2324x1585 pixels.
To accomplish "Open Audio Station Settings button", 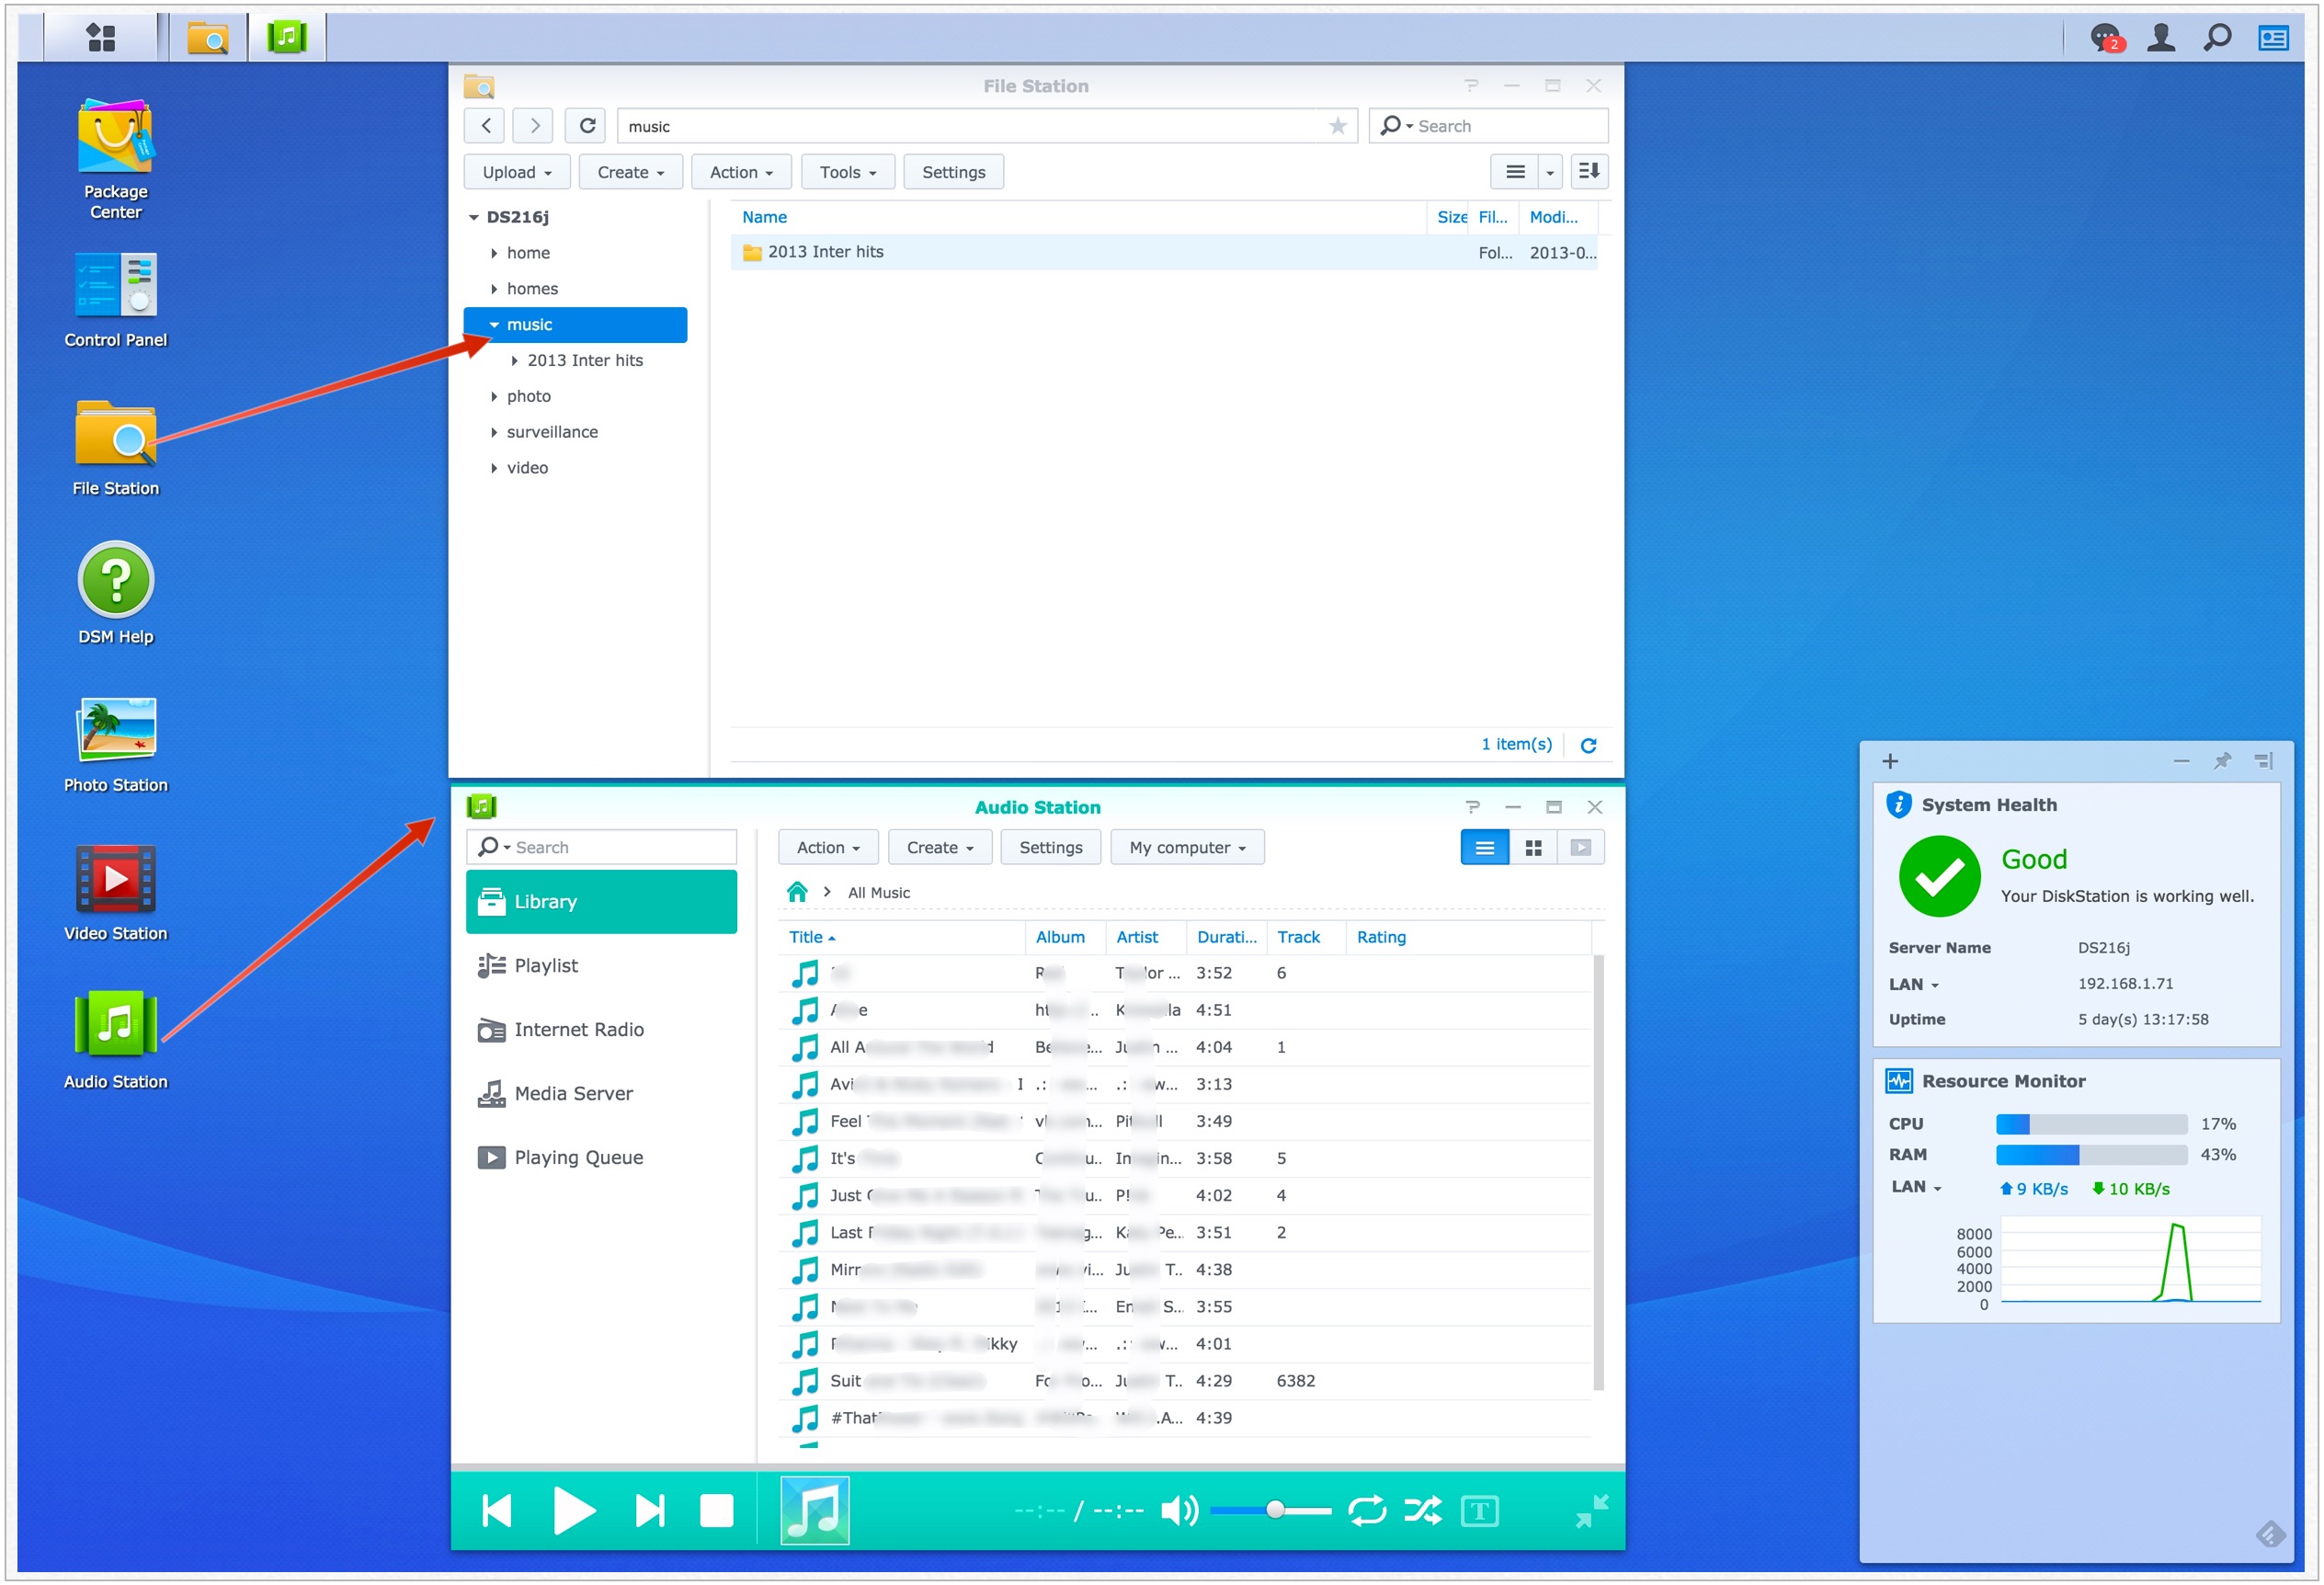I will click(x=1050, y=848).
